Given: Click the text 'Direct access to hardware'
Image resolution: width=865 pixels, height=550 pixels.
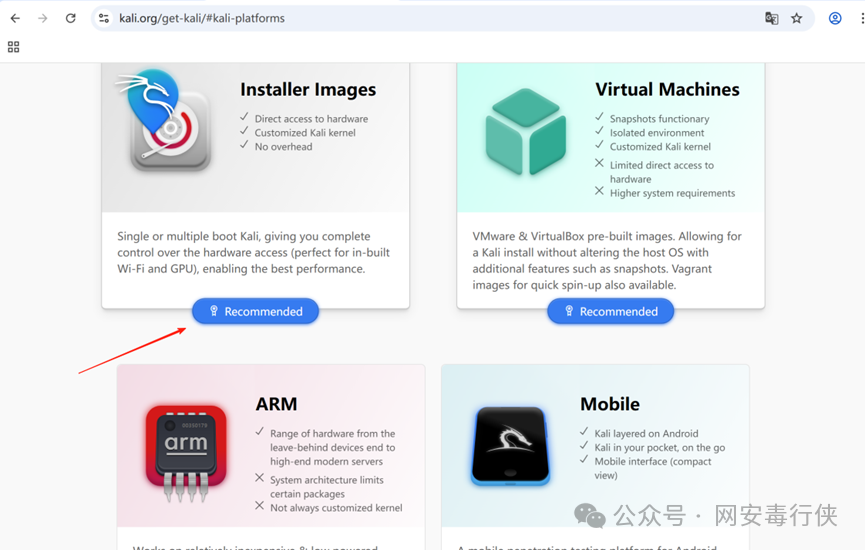Looking at the screenshot, I should [311, 119].
